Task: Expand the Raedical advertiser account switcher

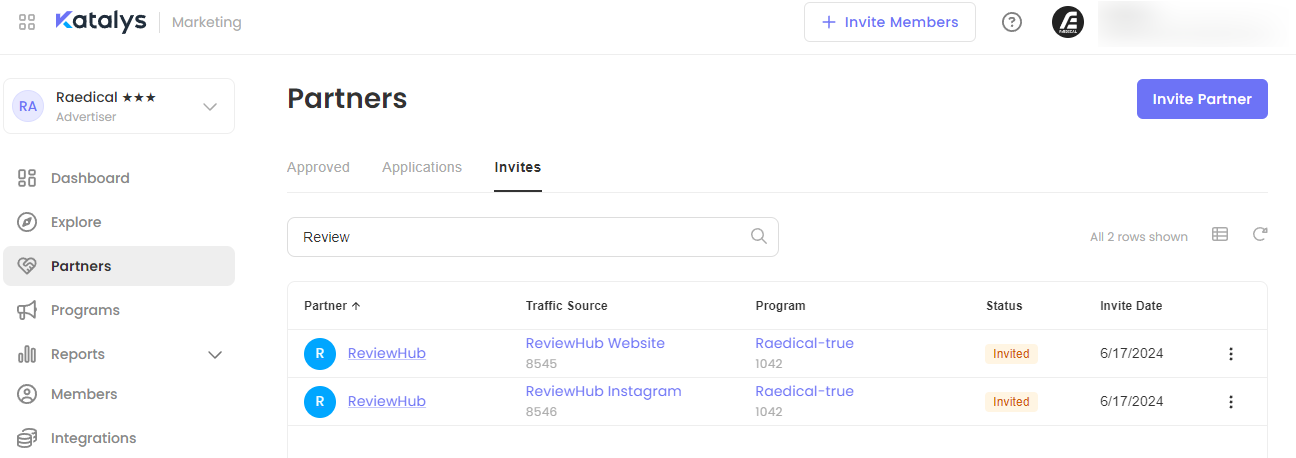Action: [x=210, y=106]
